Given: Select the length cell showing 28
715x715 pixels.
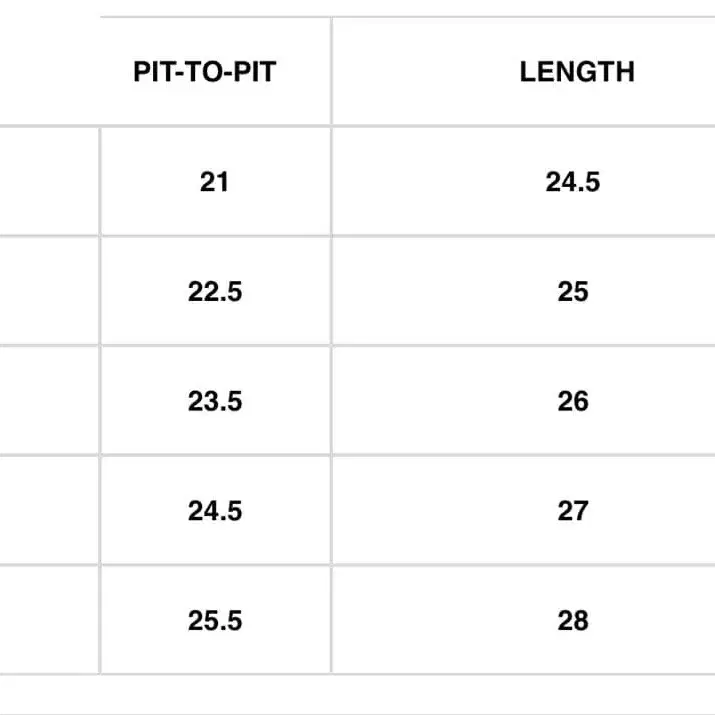Looking at the screenshot, I should point(523,620).
